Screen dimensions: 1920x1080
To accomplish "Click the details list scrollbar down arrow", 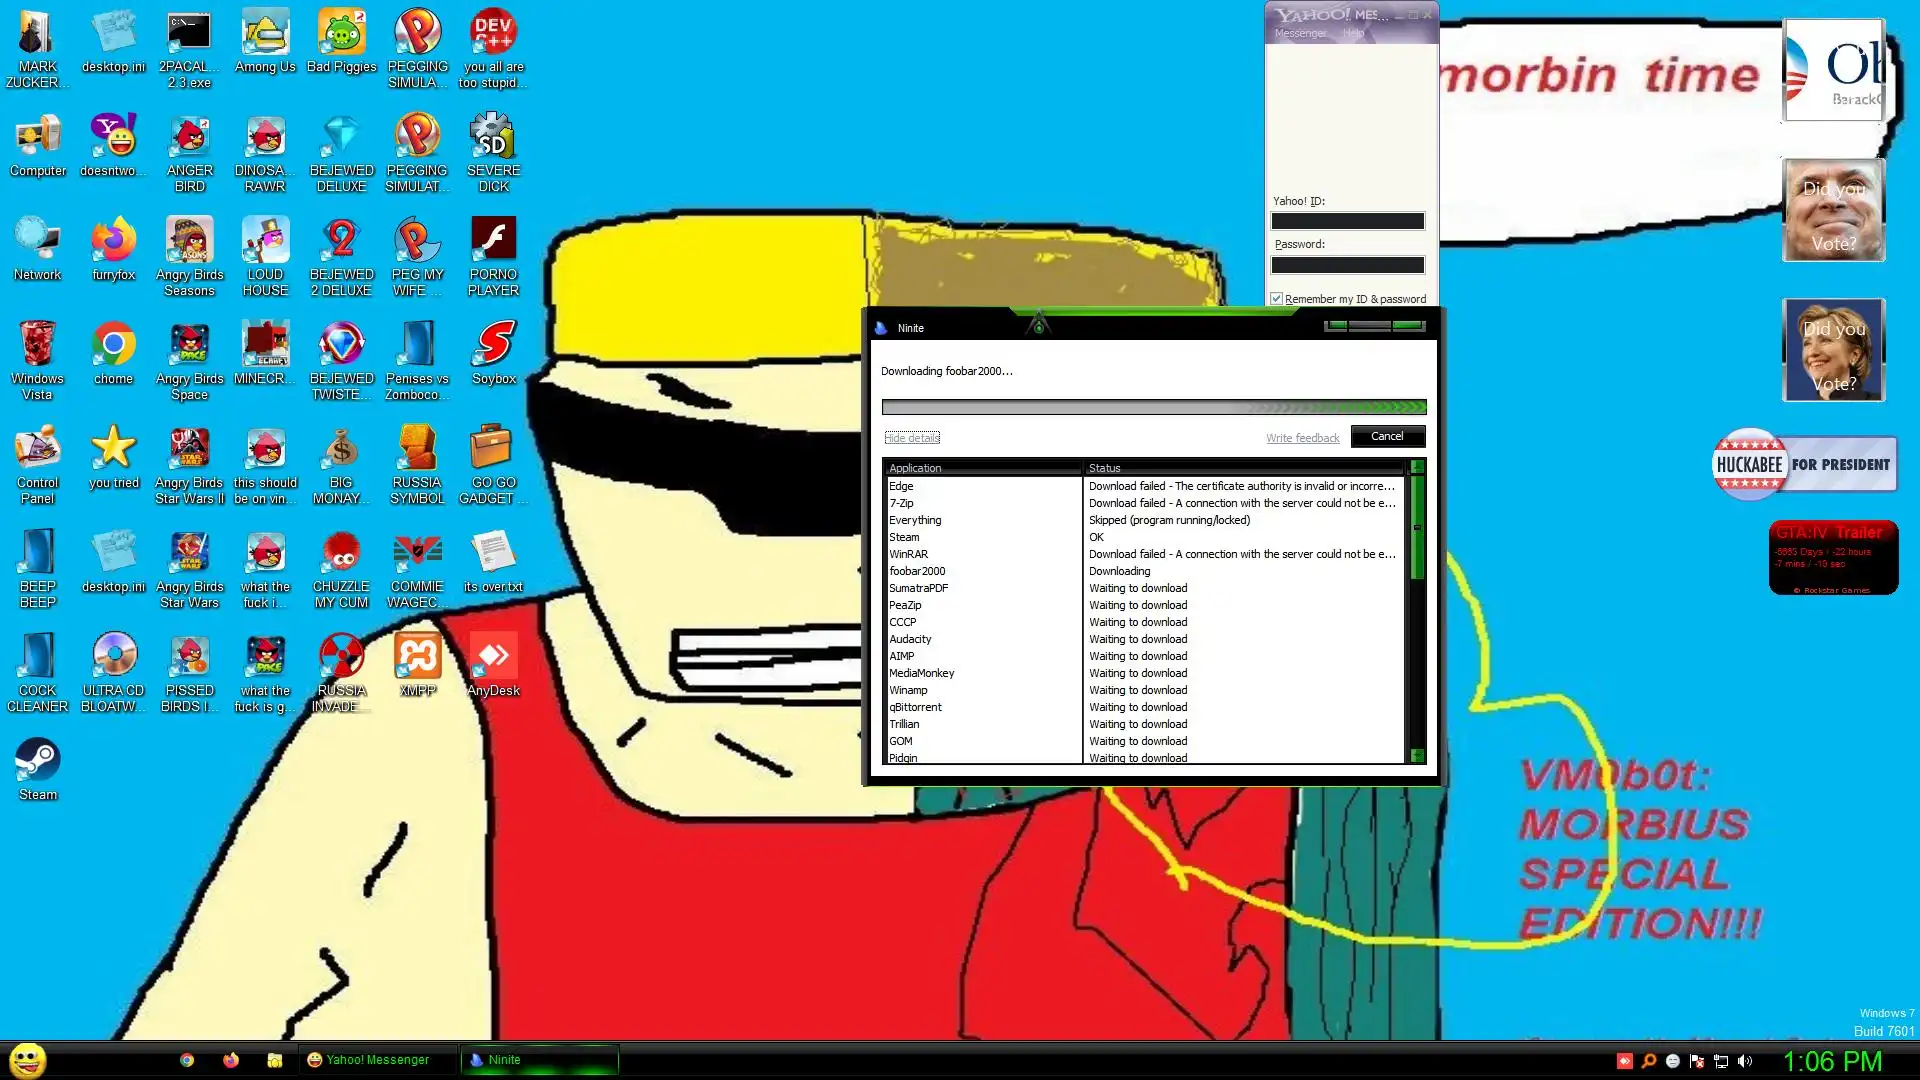I will (x=1417, y=756).
